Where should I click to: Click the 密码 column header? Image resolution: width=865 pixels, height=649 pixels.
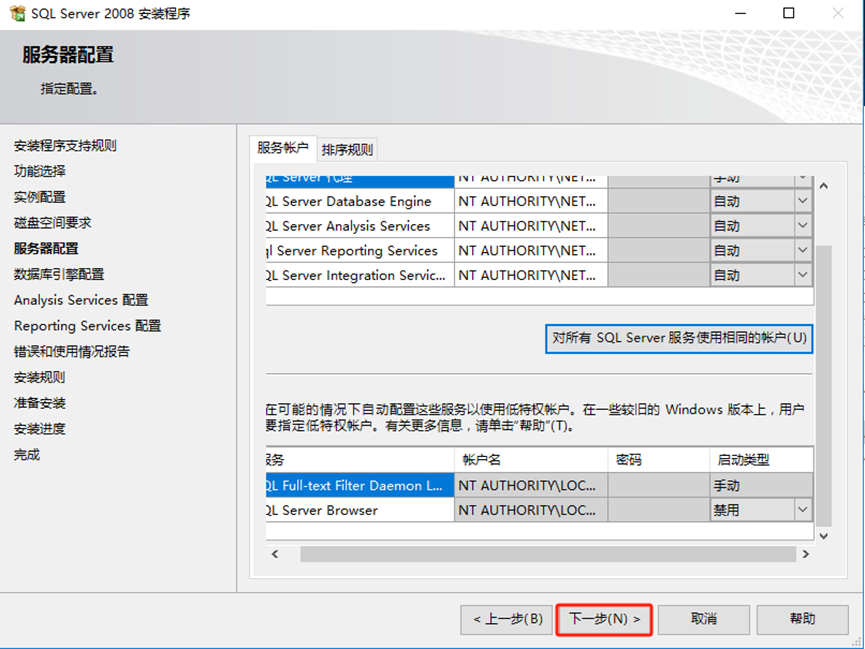pos(659,460)
